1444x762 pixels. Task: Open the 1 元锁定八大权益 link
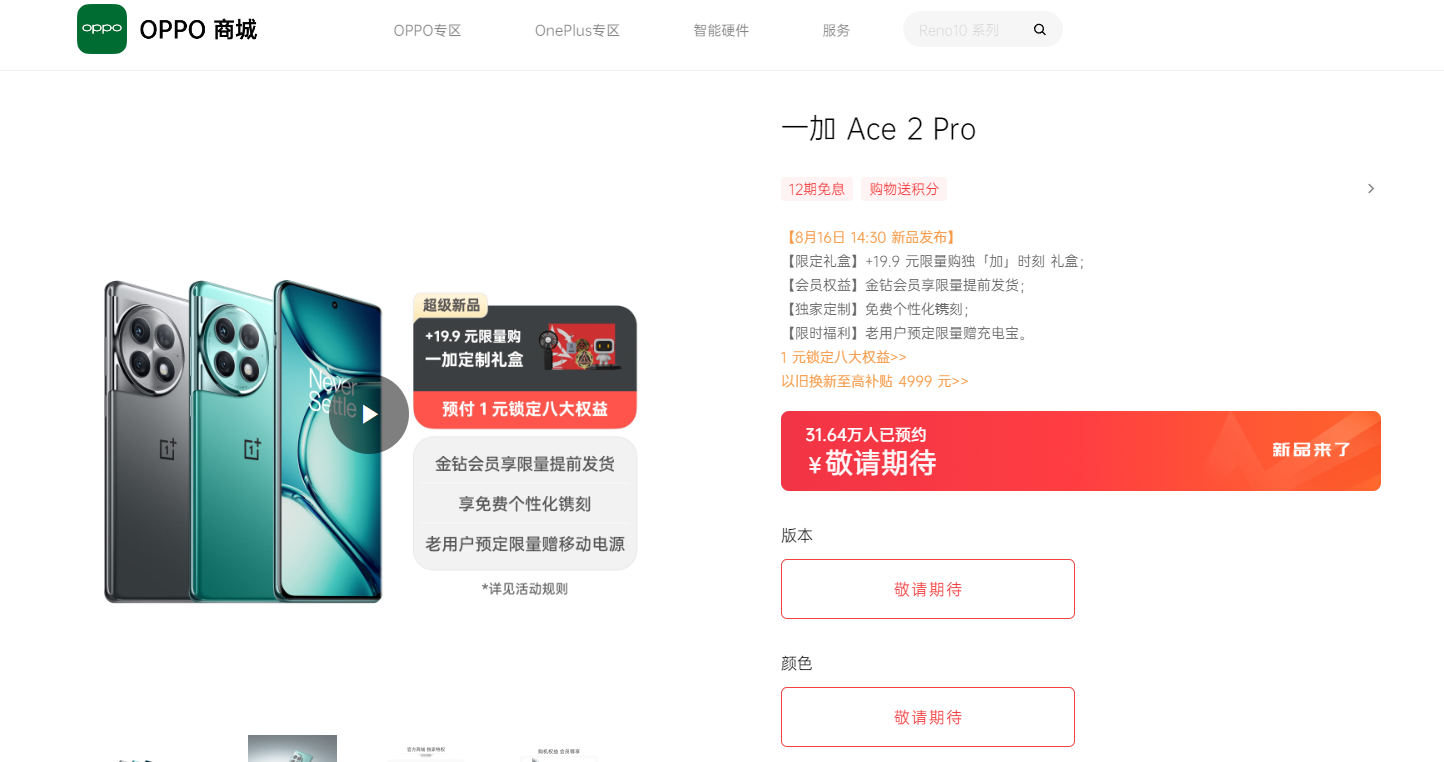click(844, 357)
